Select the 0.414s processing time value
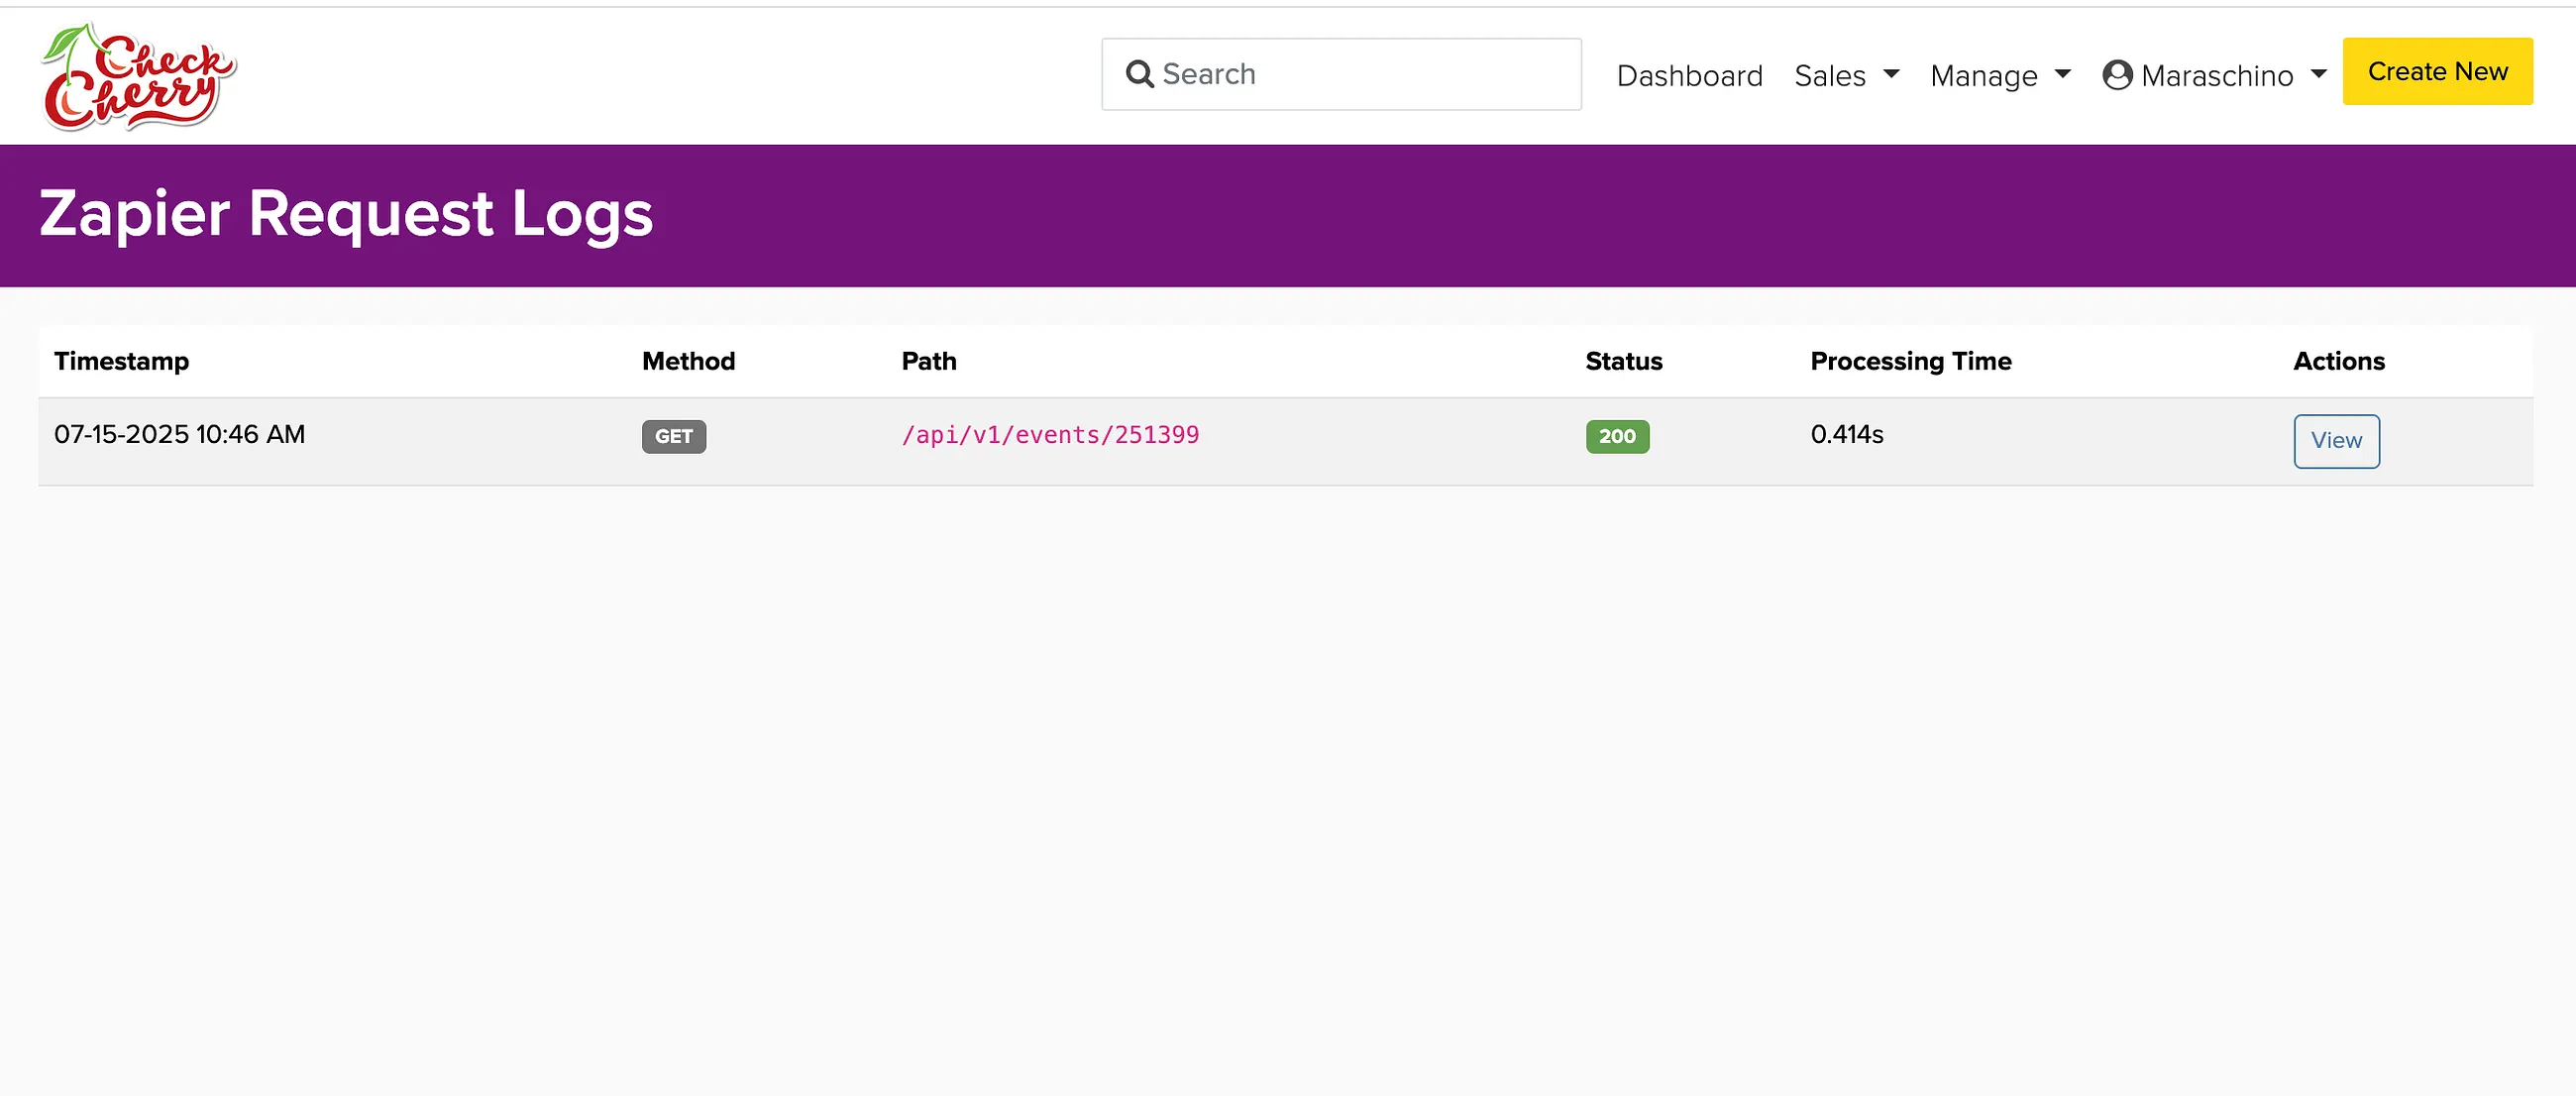The height and width of the screenshot is (1096, 2576). pyautogui.click(x=1846, y=434)
